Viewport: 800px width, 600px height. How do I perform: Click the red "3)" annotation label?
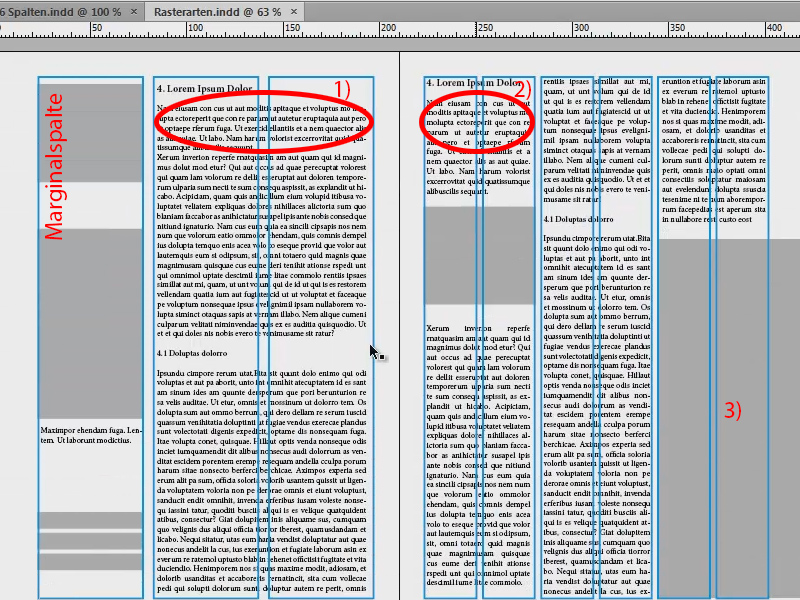[731, 410]
